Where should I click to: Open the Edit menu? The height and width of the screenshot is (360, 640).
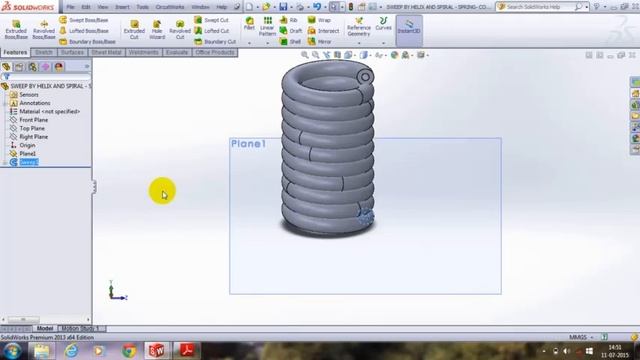click(86, 7)
